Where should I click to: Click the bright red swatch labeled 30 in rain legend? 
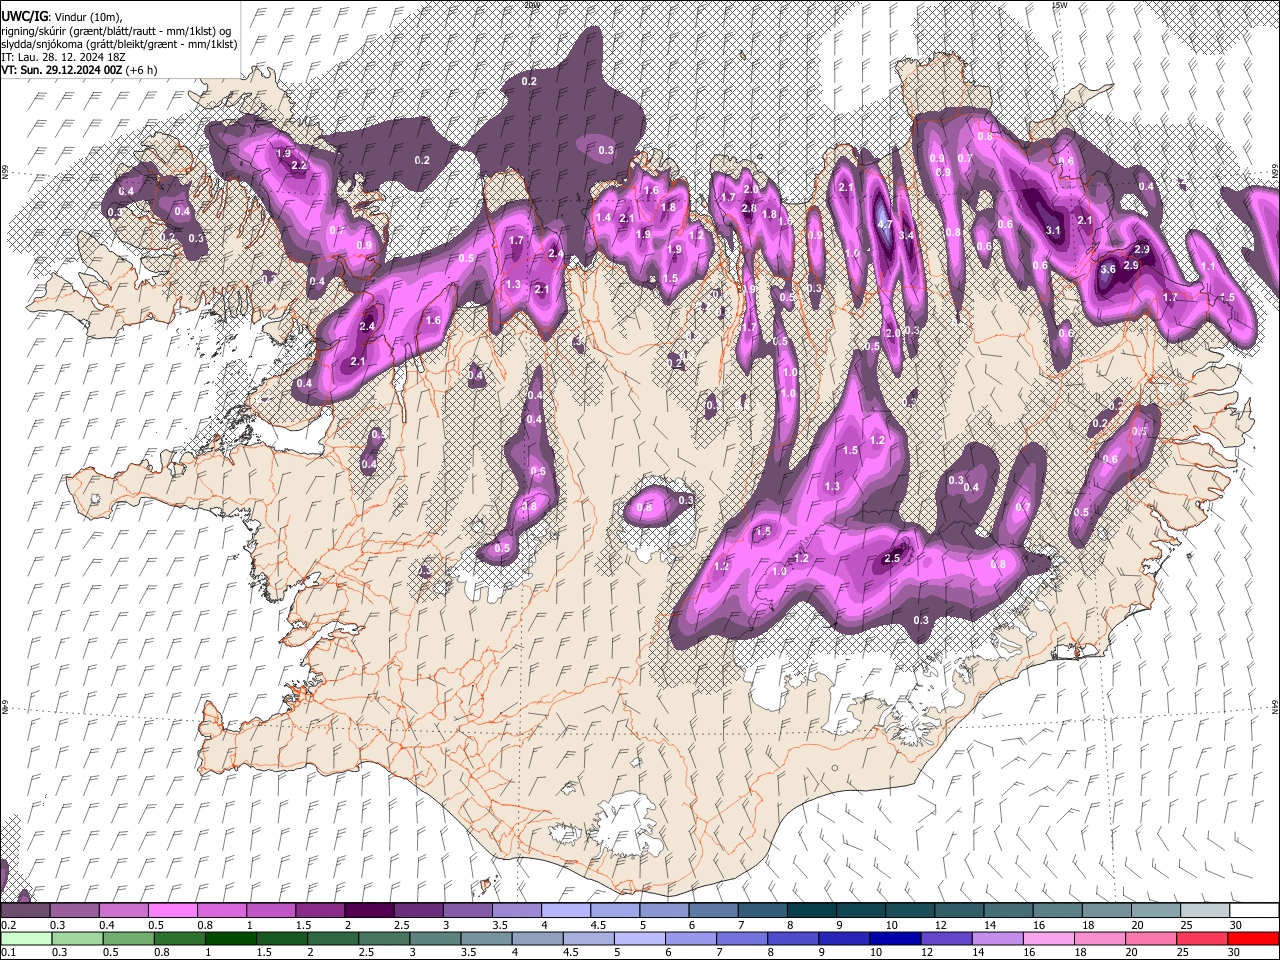pyautogui.click(x=1254, y=938)
